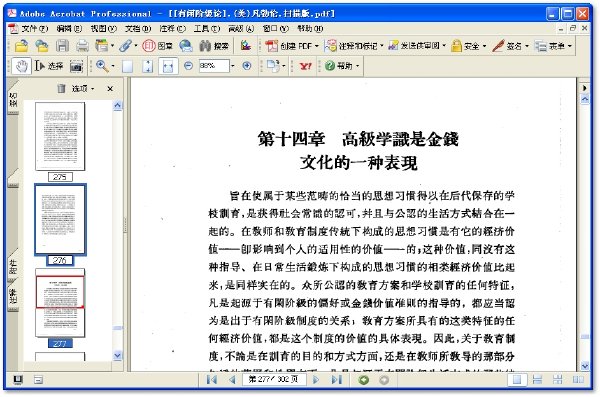Open the 选项 options dropdown in pages panel
Image resolution: width=600 pixels, height=397 pixels.
(83, 88)
